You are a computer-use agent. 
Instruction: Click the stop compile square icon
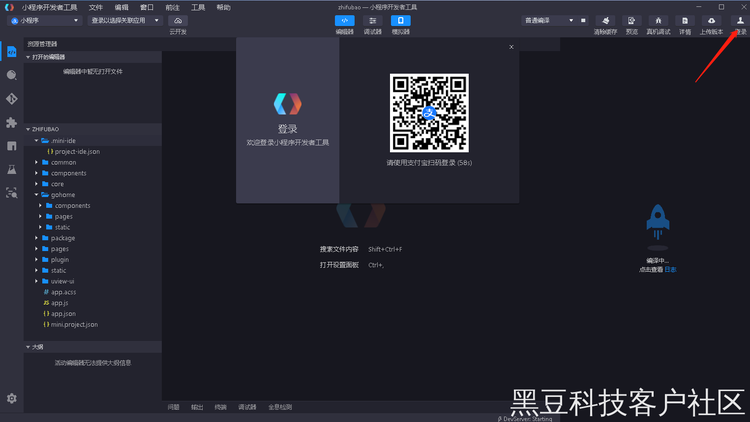coord(583,21)
